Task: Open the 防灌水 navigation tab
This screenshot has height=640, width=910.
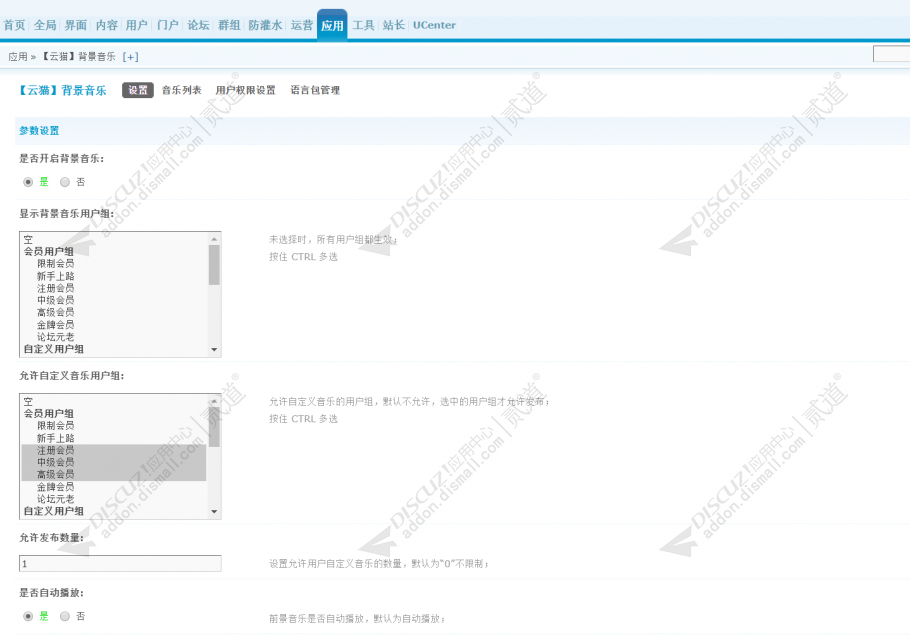Action: click(265, 25)
